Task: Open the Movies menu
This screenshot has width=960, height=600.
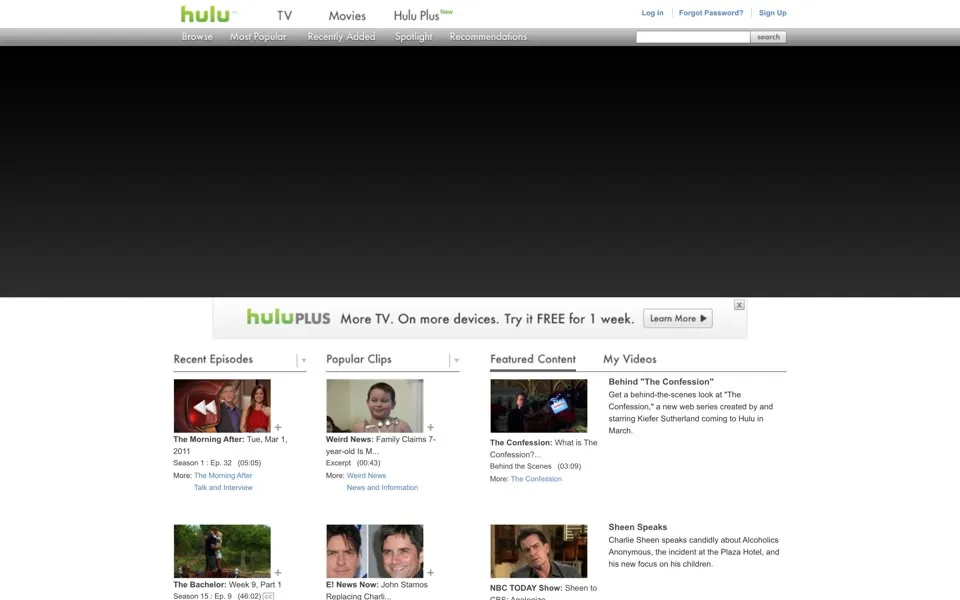Action: coord(347,16)
